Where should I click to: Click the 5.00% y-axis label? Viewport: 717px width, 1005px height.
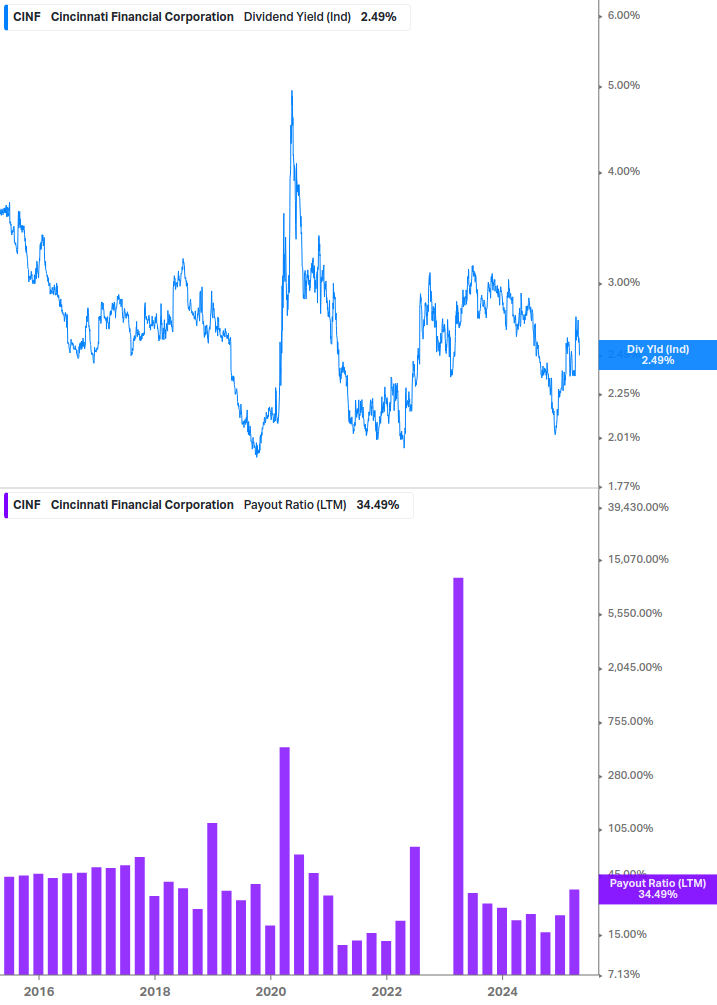623,85
